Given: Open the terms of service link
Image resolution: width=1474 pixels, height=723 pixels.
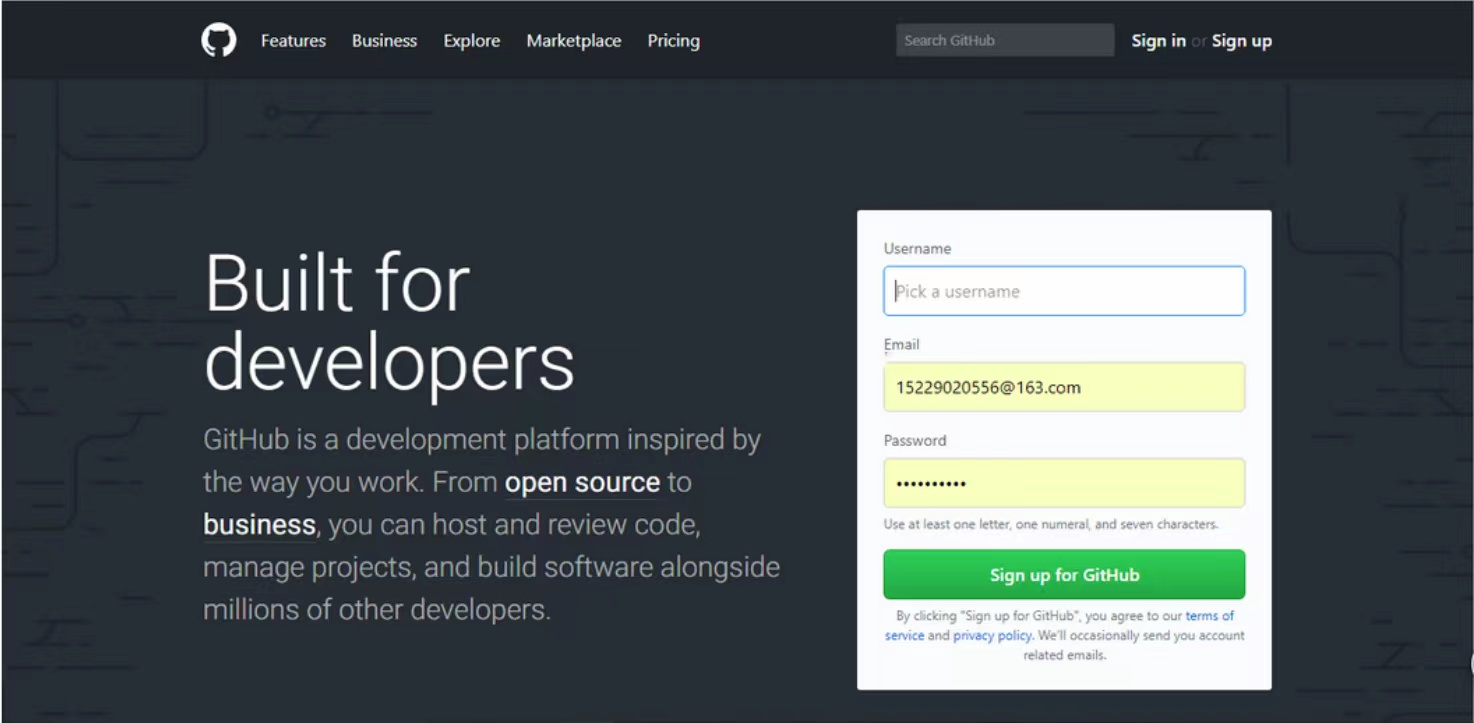Looking at the screenshot, I should (x=1209, y=616).
